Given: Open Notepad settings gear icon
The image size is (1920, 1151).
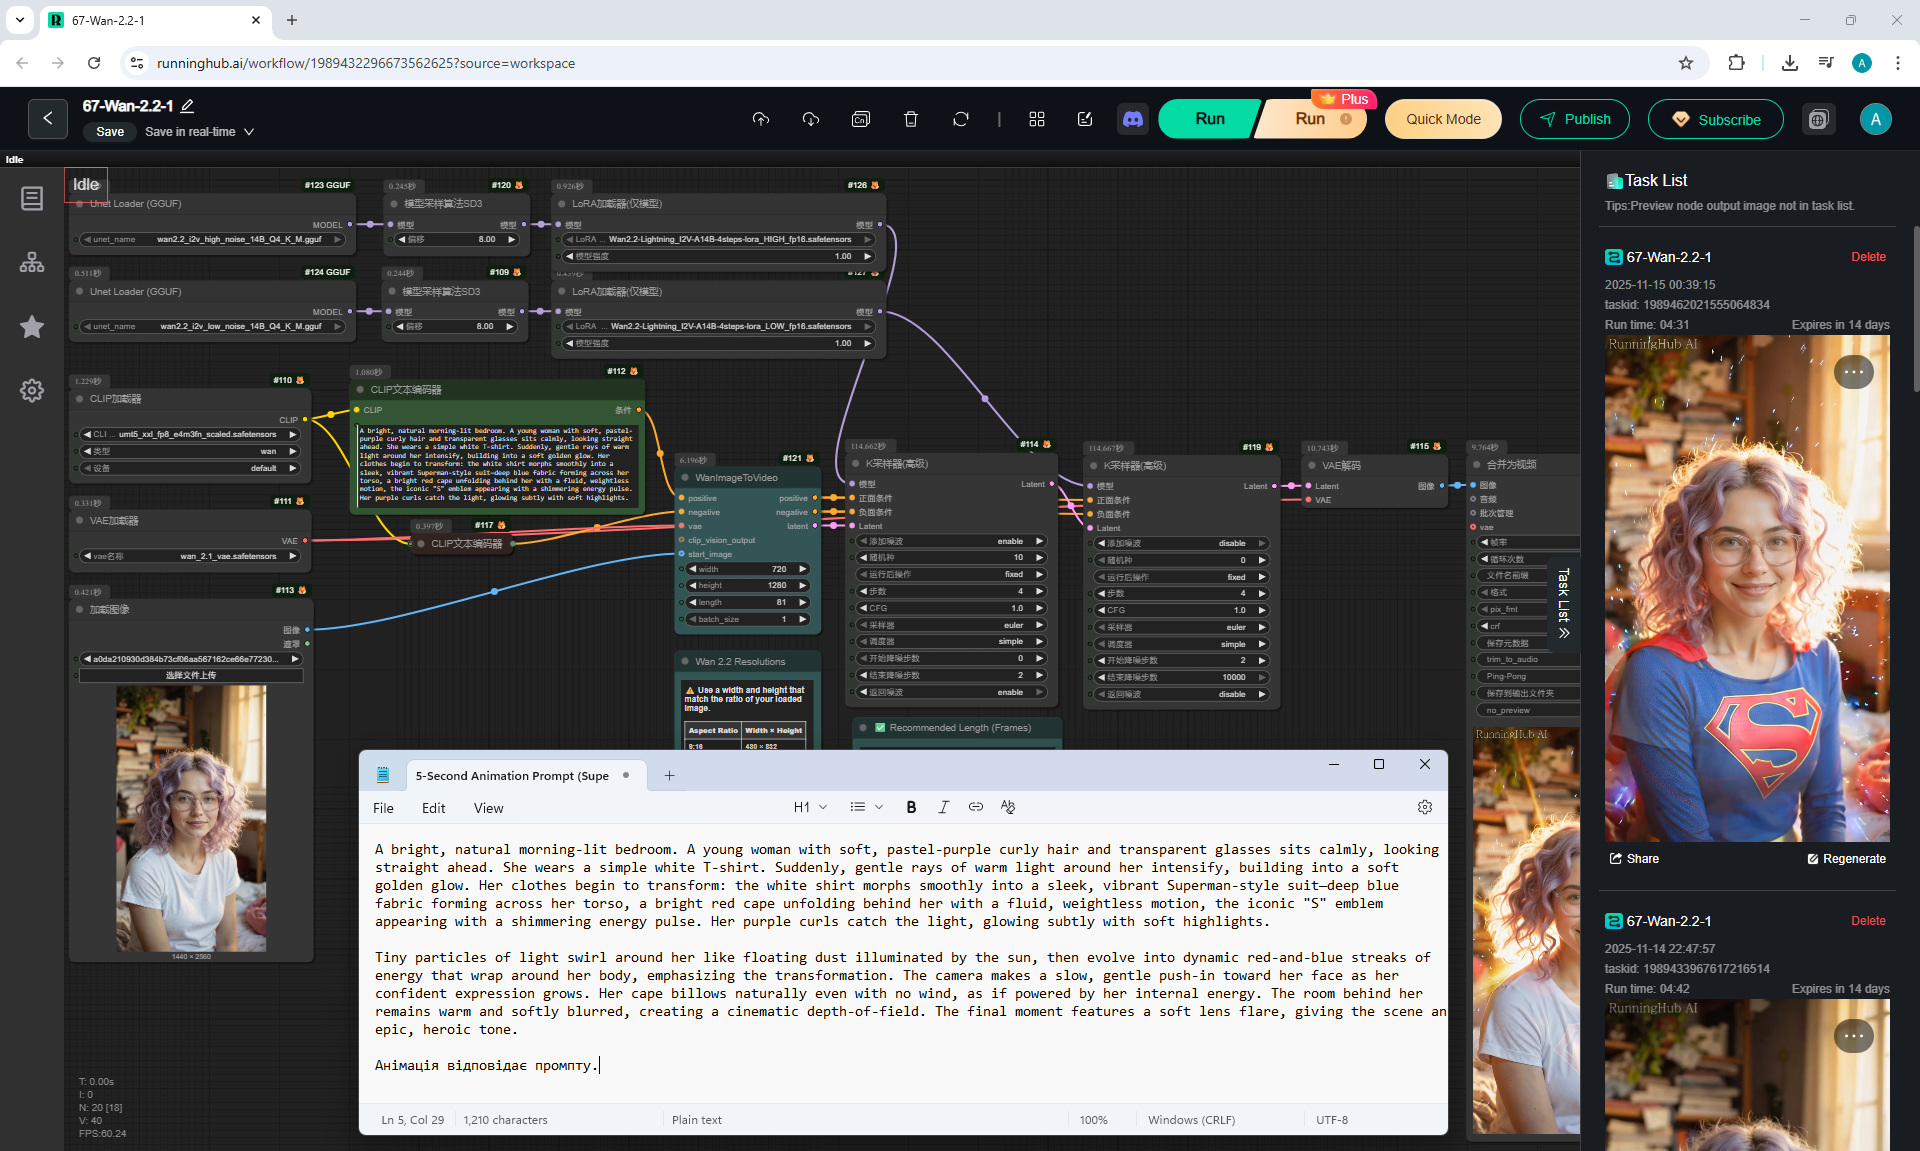Looking at the screenshot, I should [x=1424, y=807].
